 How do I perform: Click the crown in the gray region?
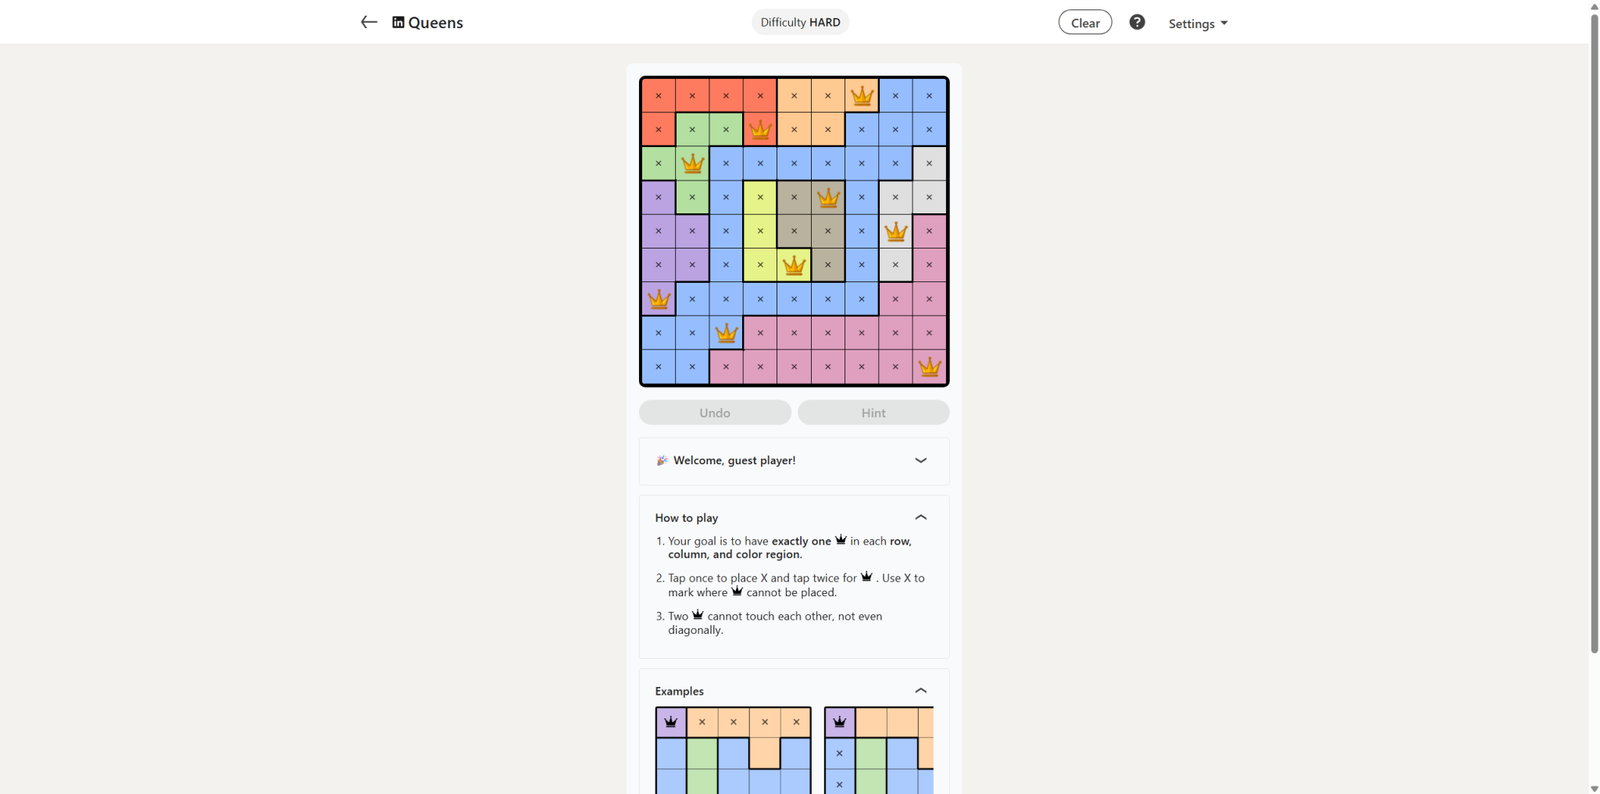895,232
